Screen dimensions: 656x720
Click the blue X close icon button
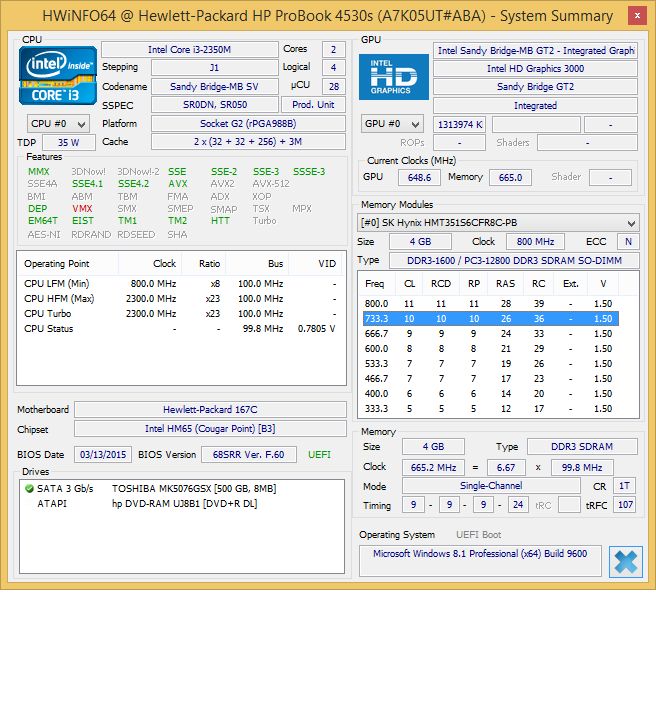coord(626,562)
